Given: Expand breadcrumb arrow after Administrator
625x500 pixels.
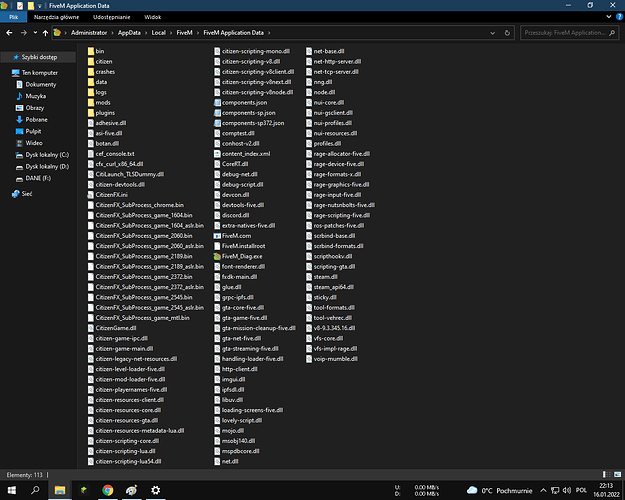Looking at the screenshot, I should [112, 33].
